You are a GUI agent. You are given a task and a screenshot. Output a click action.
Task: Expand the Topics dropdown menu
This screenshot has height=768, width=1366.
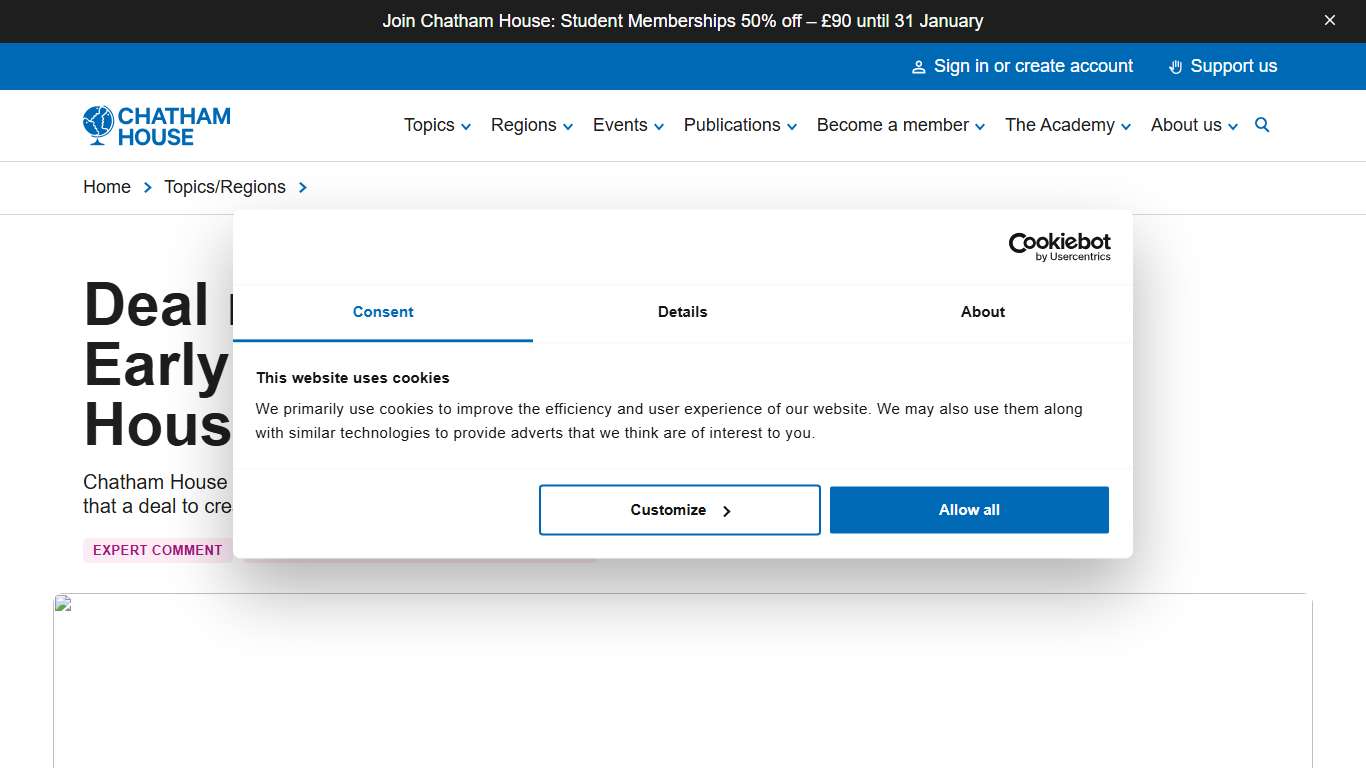point(437,125)
